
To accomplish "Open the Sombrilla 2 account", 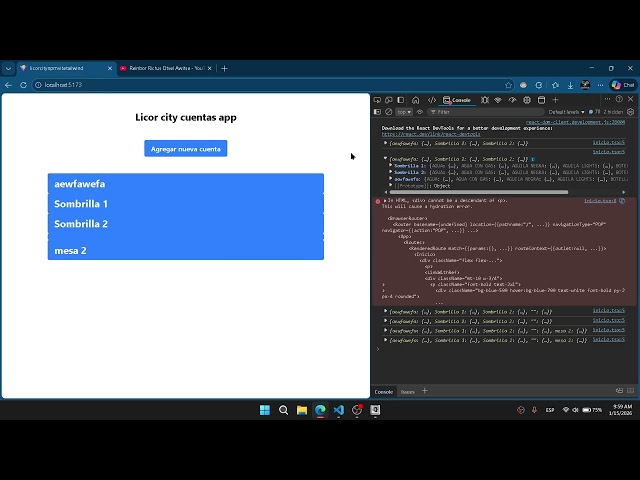I will point(186,224).
